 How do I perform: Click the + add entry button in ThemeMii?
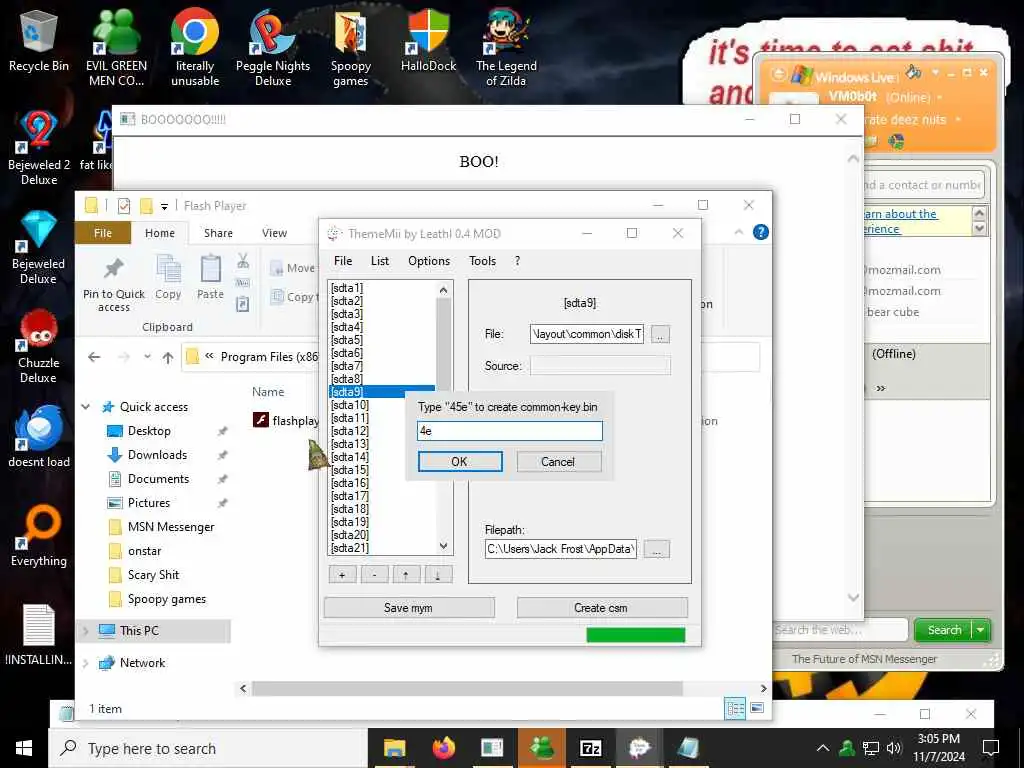pos(342,575)
